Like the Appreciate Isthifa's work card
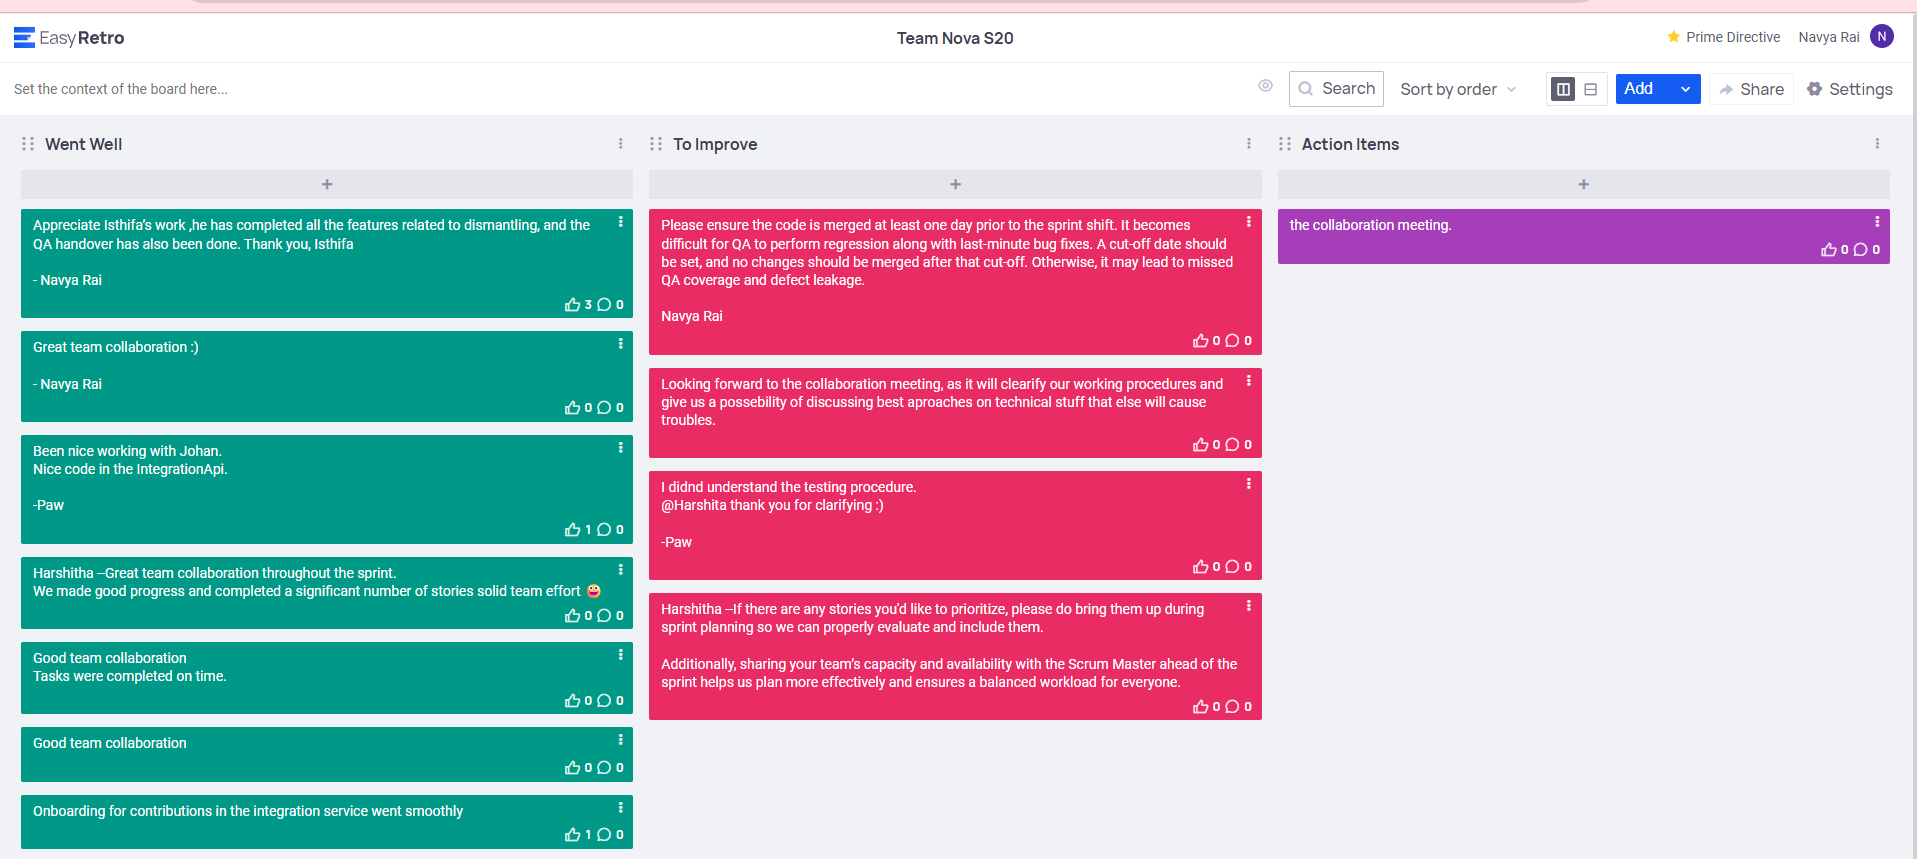This screenshot has width=1917, height=859. (x=573, y=305)
